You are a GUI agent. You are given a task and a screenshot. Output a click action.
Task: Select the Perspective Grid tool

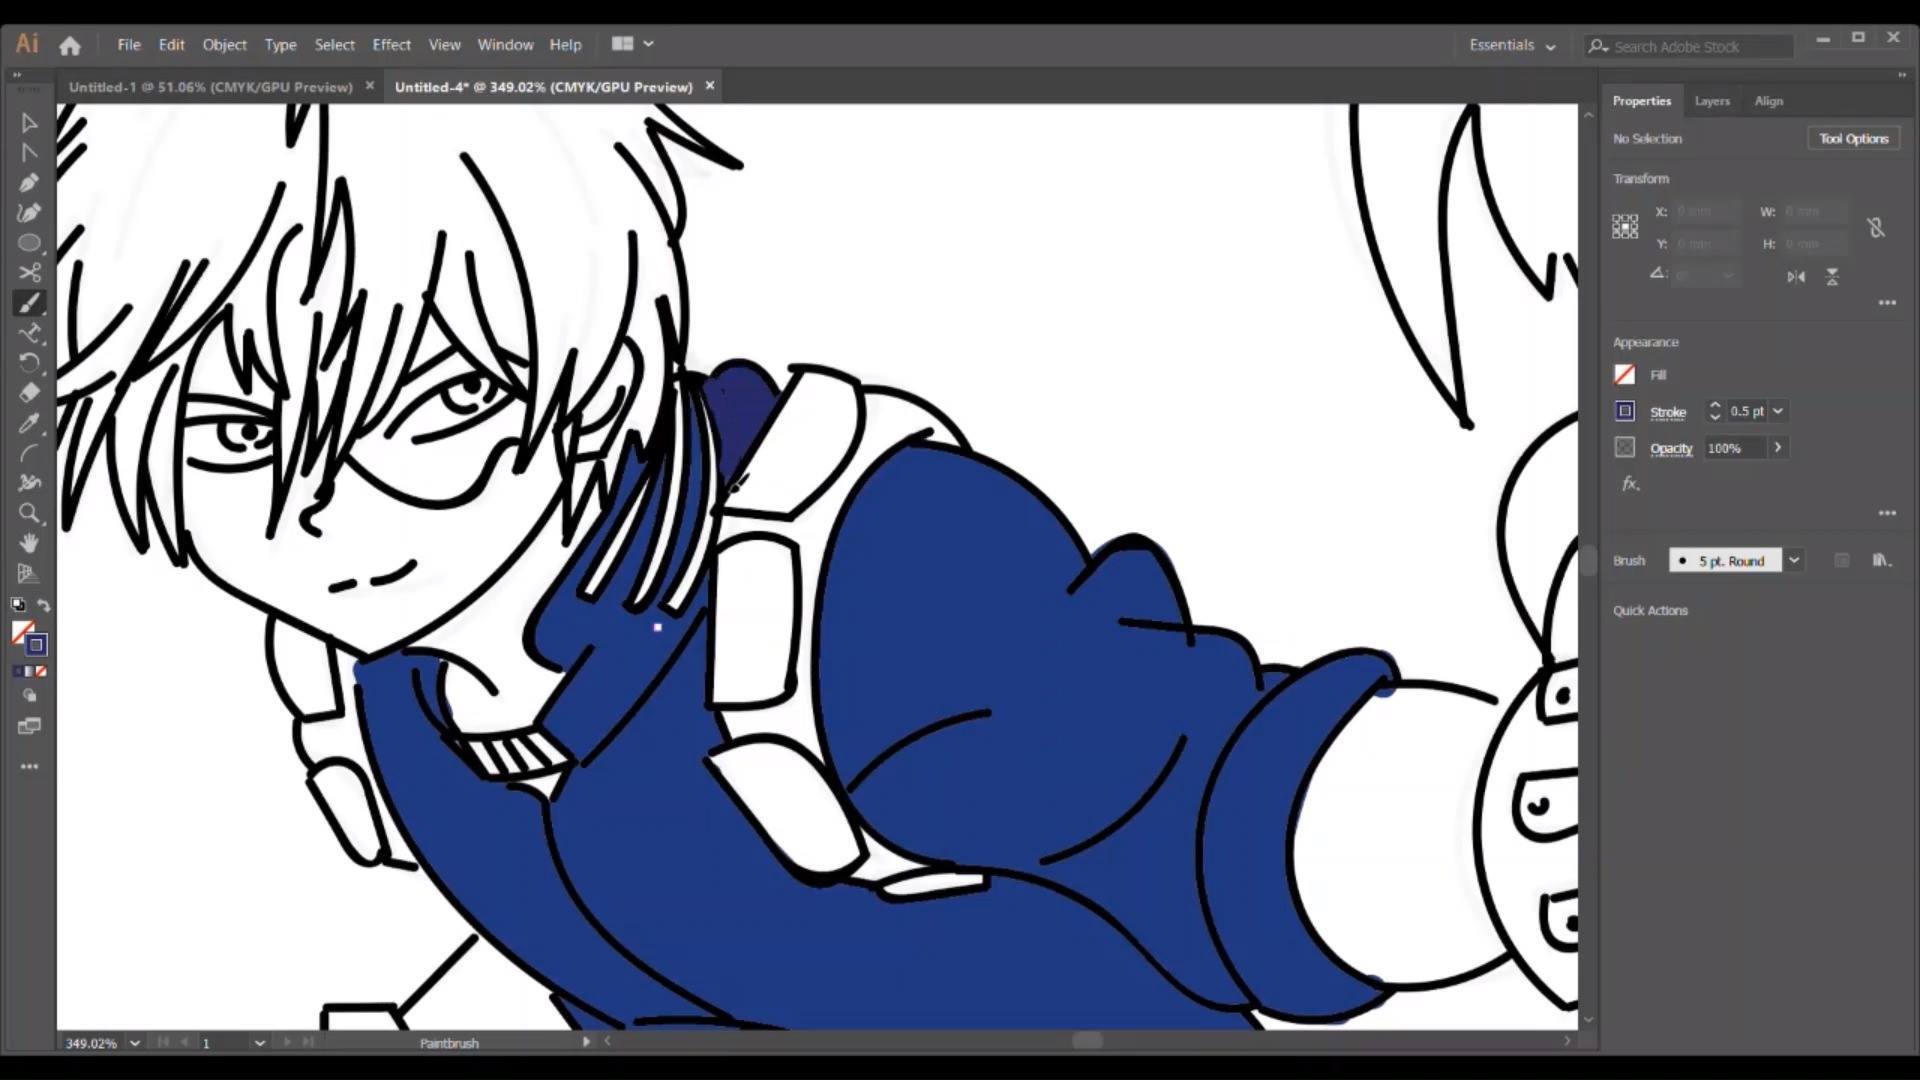click(29, 573)
